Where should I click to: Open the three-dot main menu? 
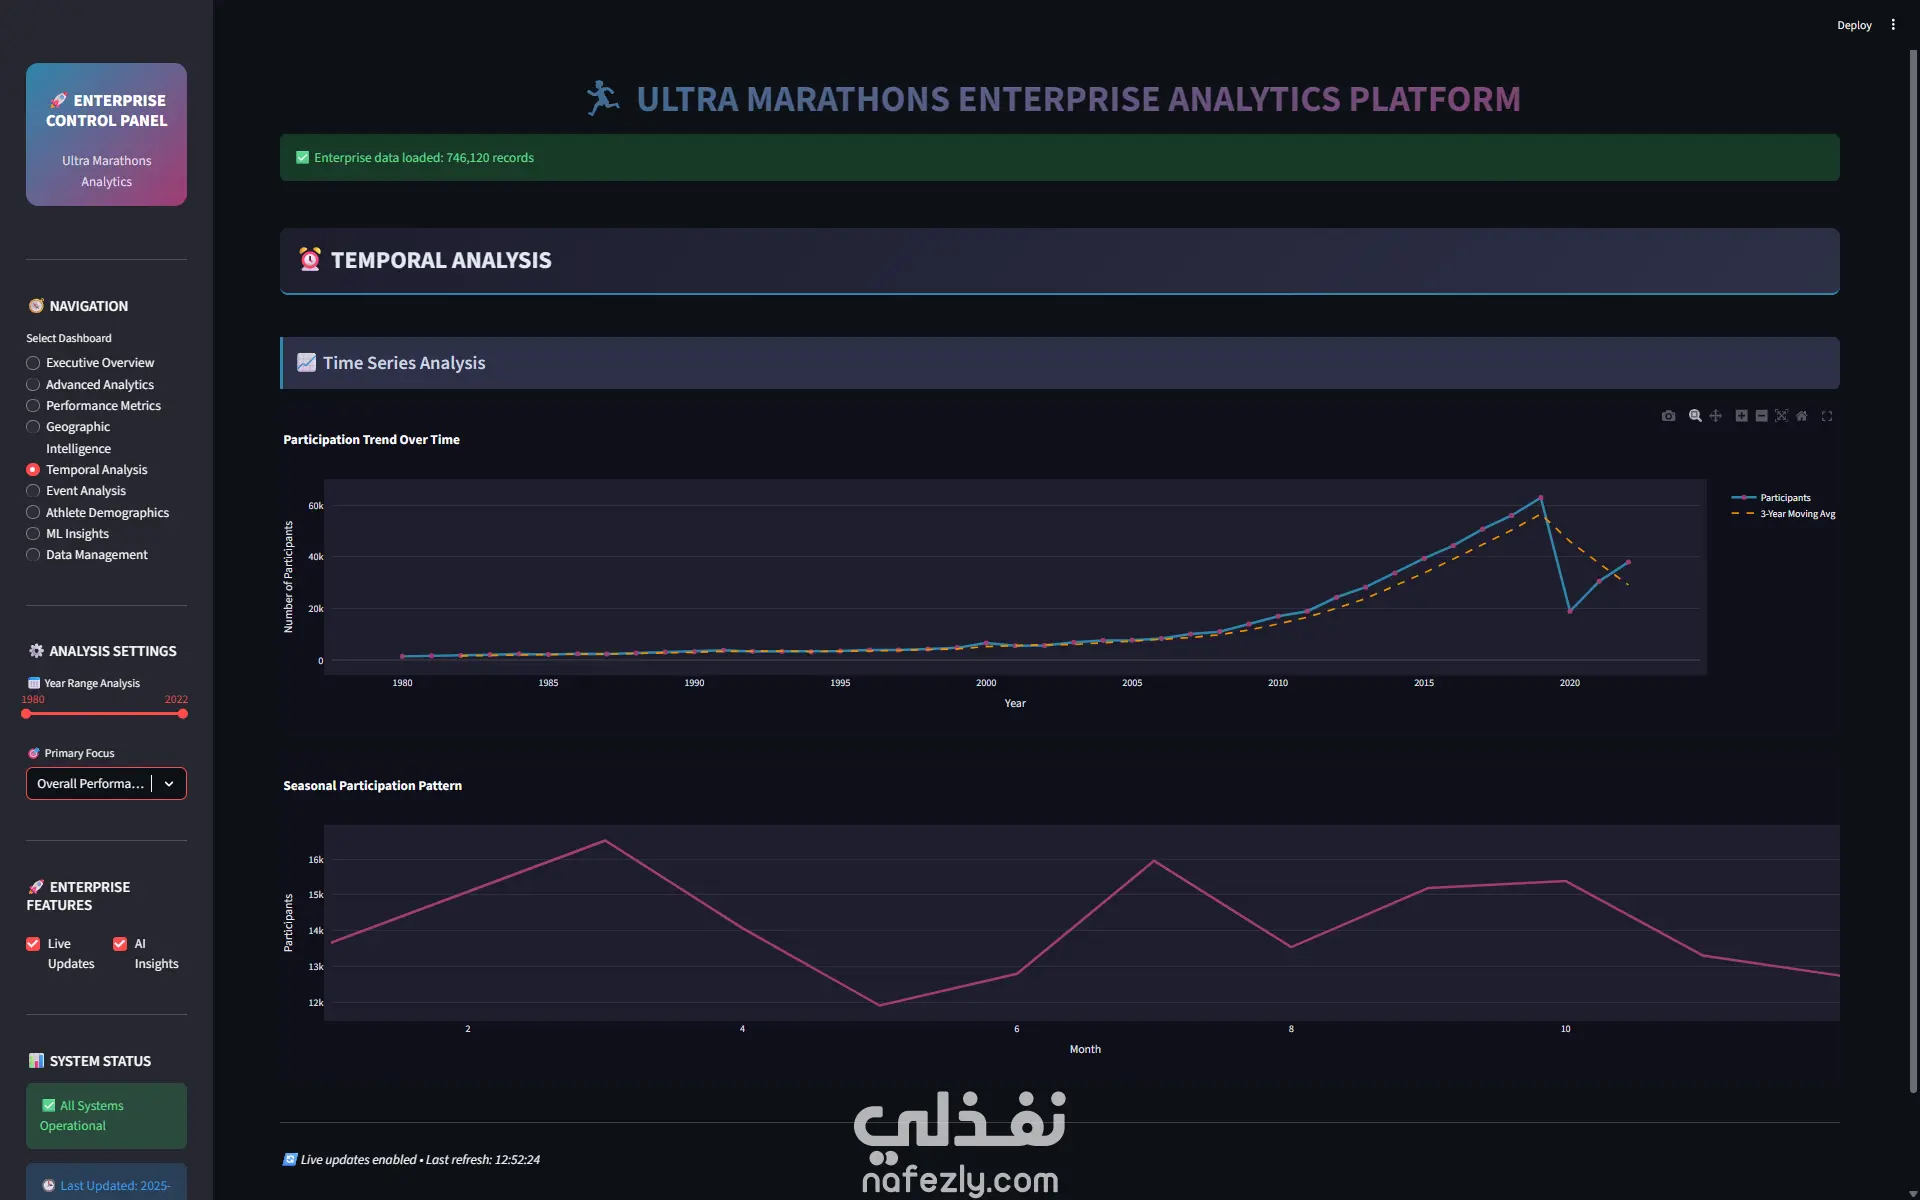[1893, 25]
